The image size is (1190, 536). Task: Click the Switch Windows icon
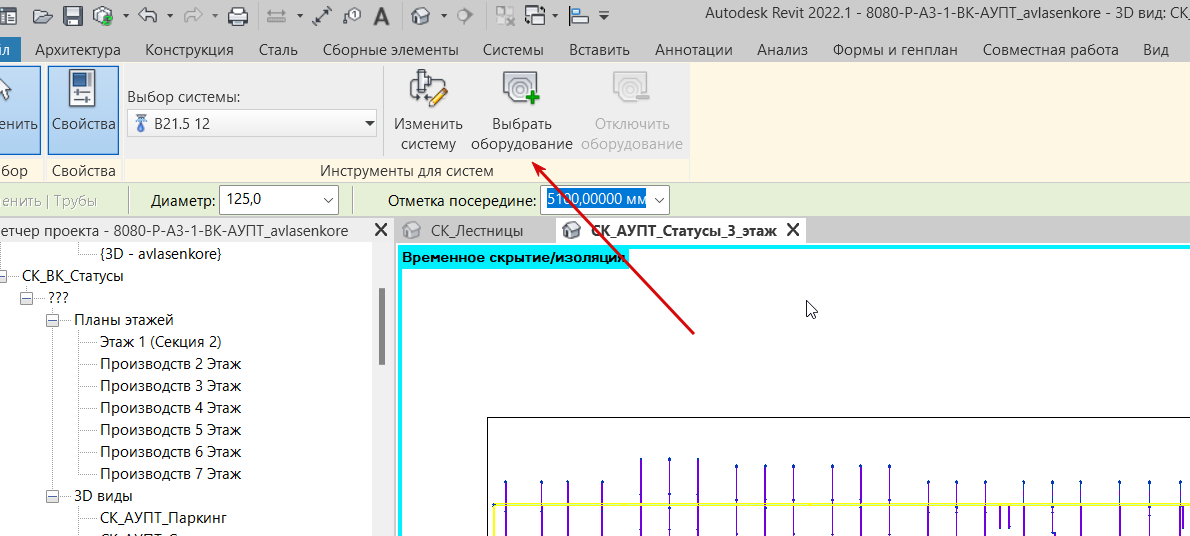click(x=536, y=14)
